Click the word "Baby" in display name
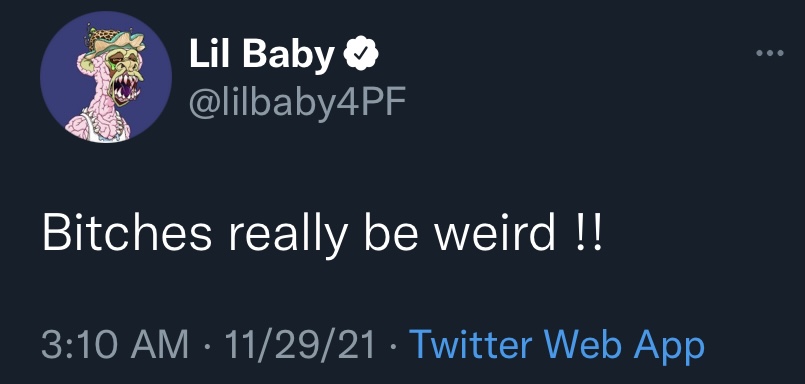This screenshot has height=384, width=805. [289, 55]
